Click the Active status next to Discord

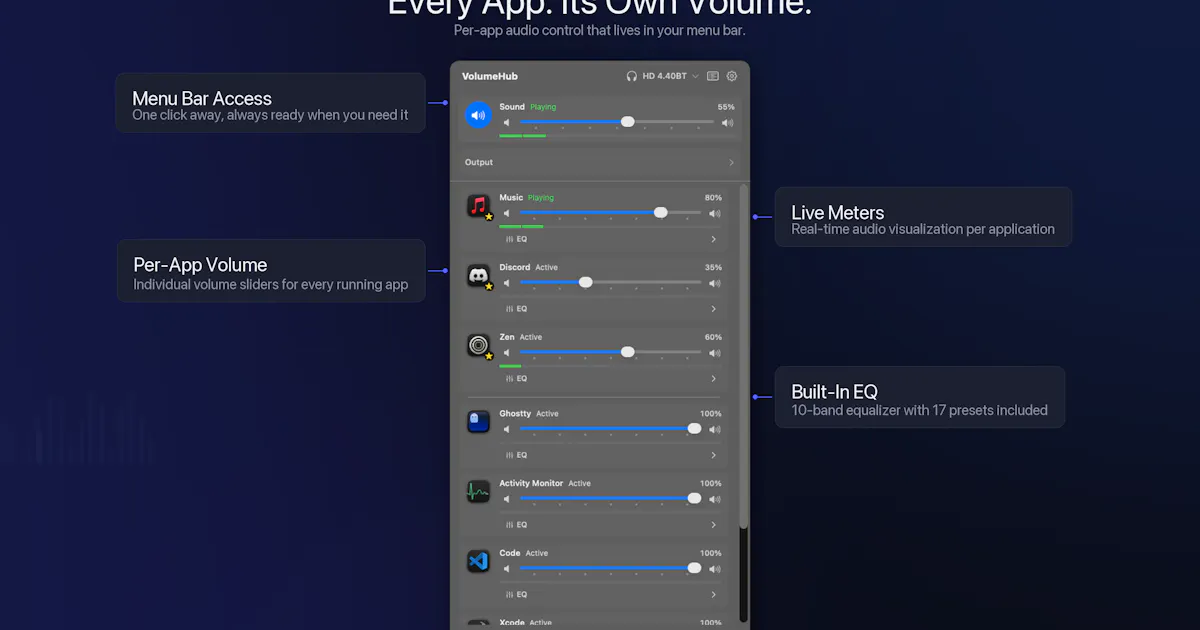pyautogui.click(x=547, y=268)
